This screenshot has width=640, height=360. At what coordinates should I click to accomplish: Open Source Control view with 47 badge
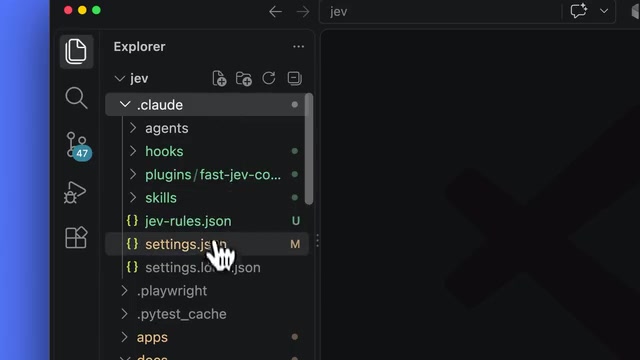click(x=78, y=146)
